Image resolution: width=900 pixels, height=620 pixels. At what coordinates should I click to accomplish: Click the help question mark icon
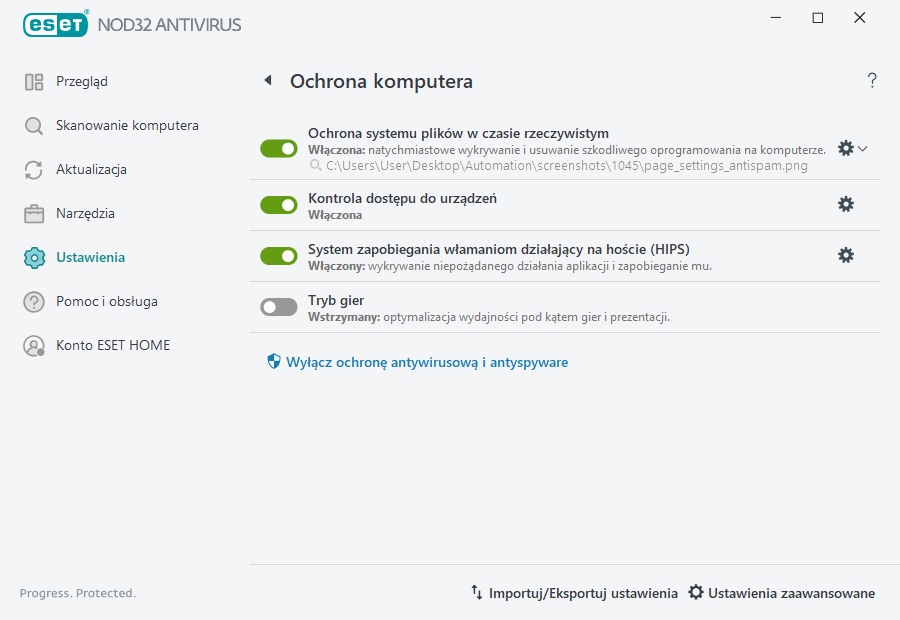pos(871,80)
